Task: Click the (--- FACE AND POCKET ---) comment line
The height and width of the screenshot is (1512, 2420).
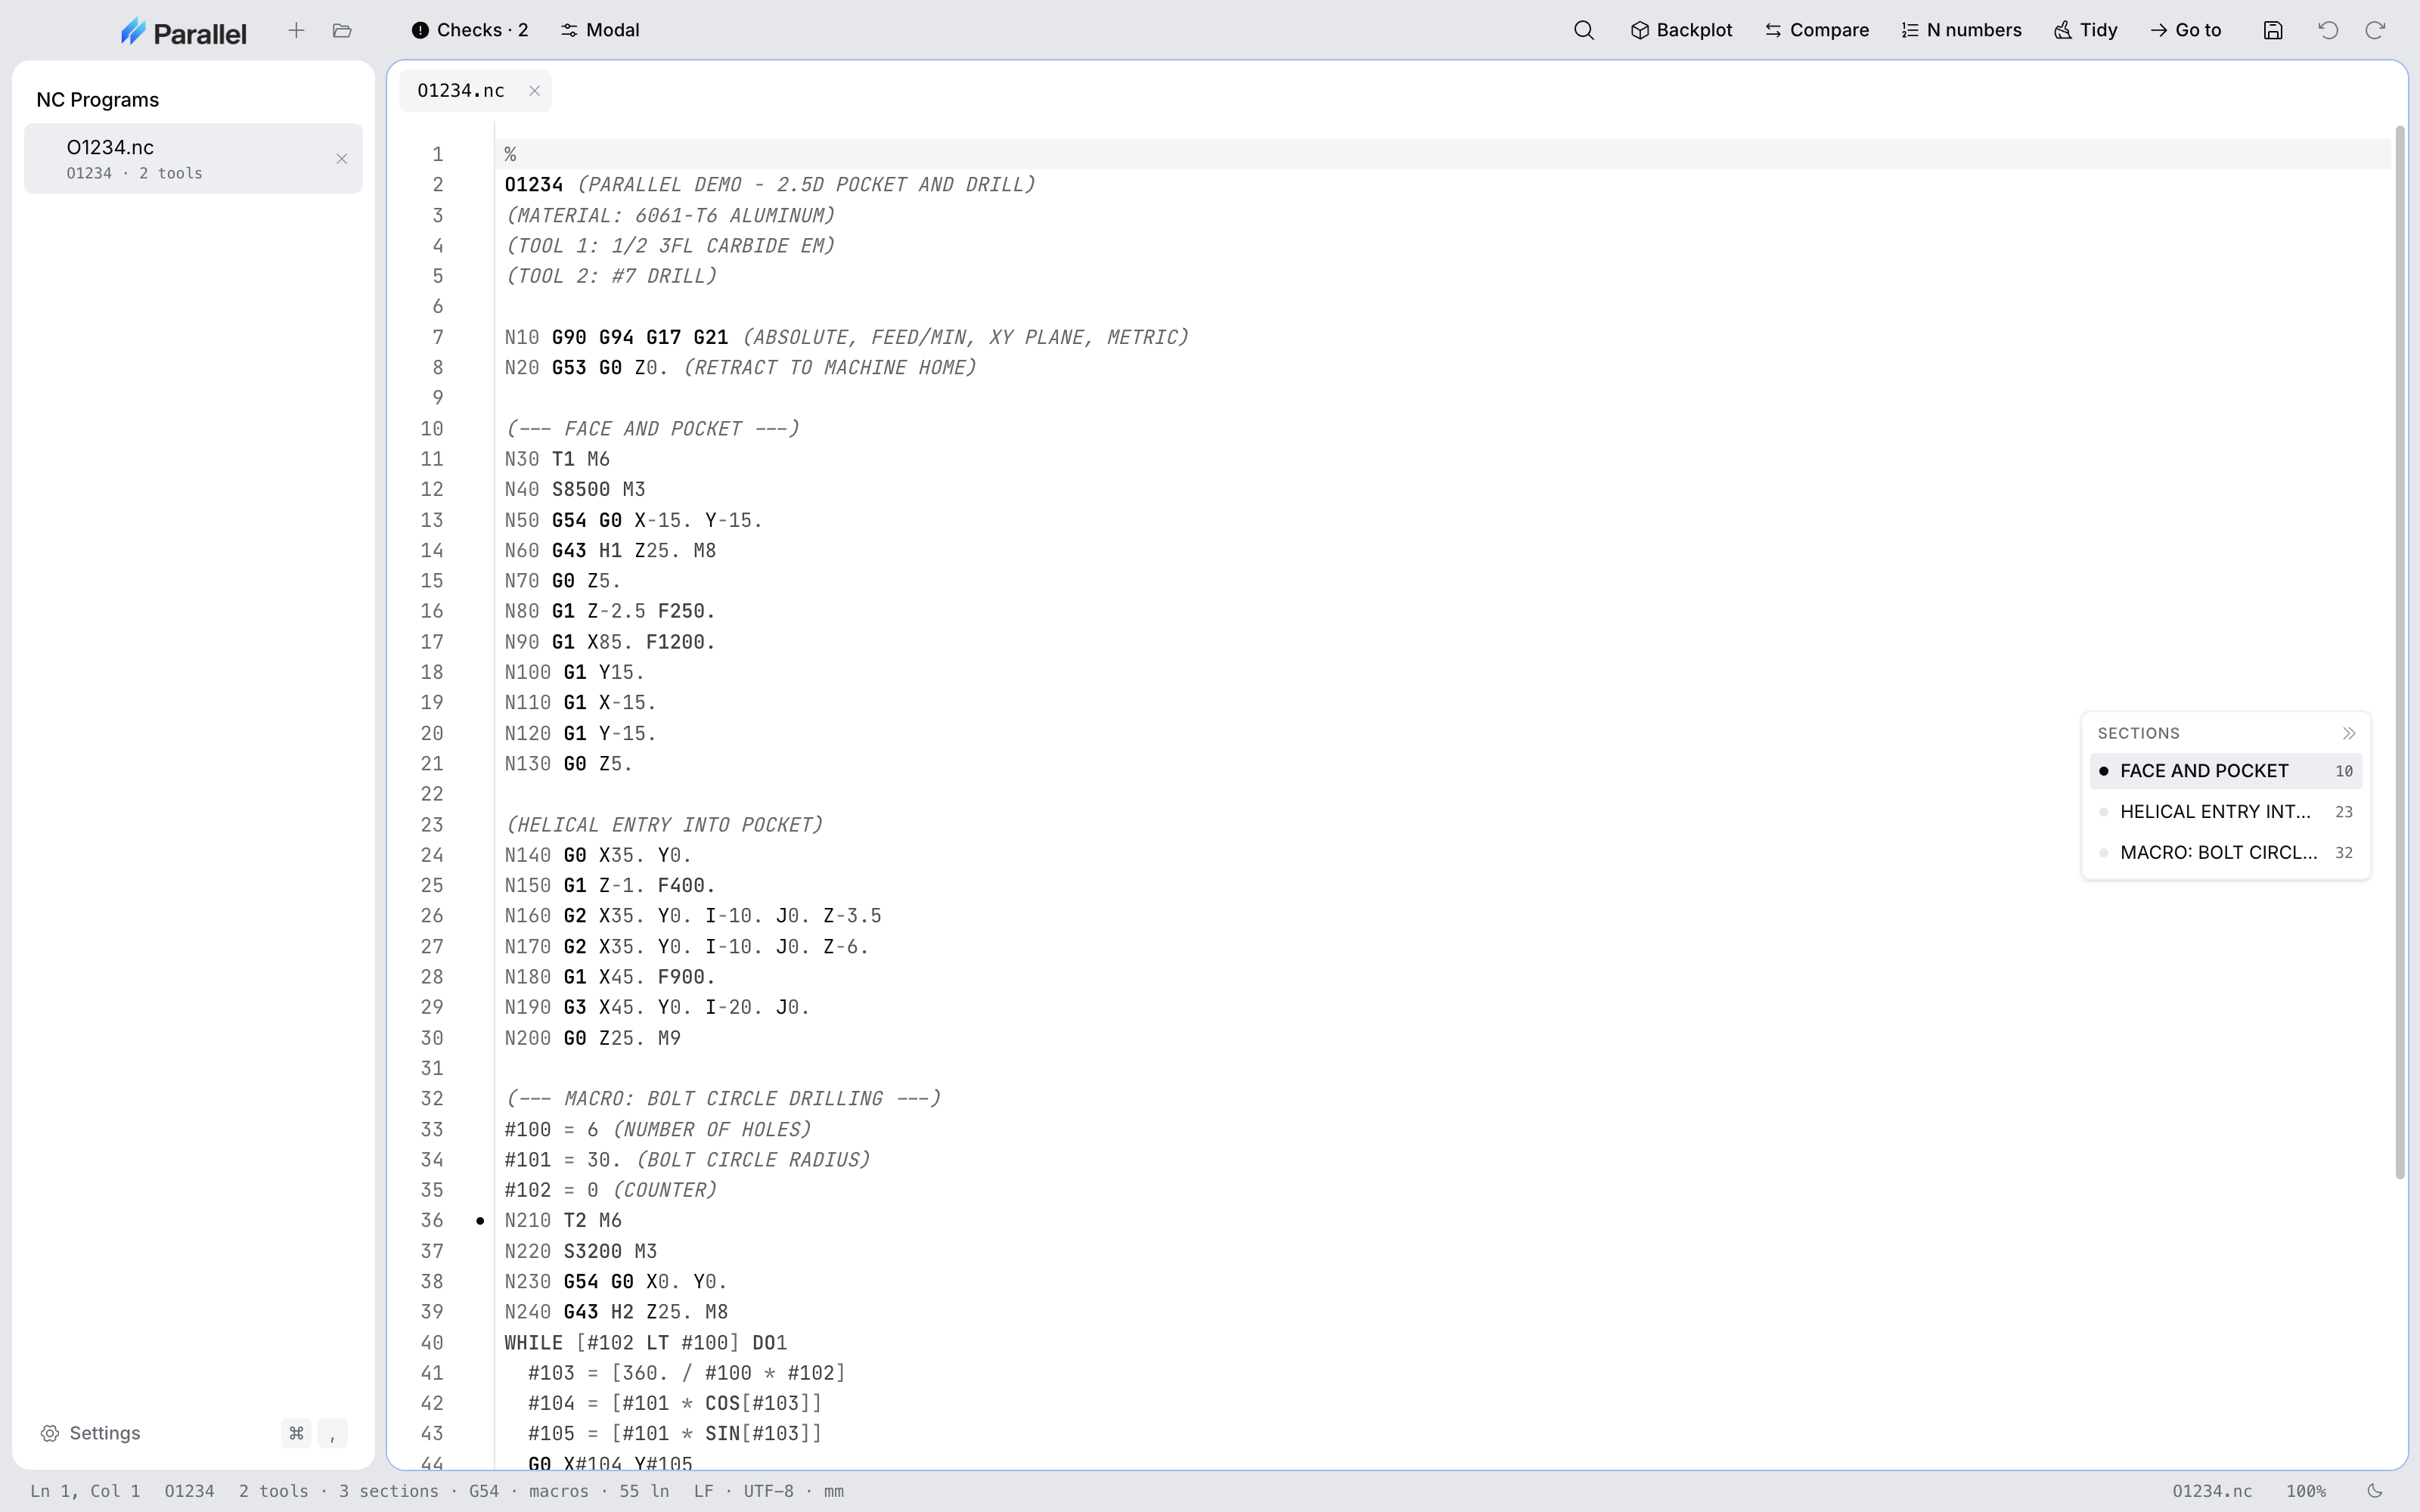Action: point(652,428)
